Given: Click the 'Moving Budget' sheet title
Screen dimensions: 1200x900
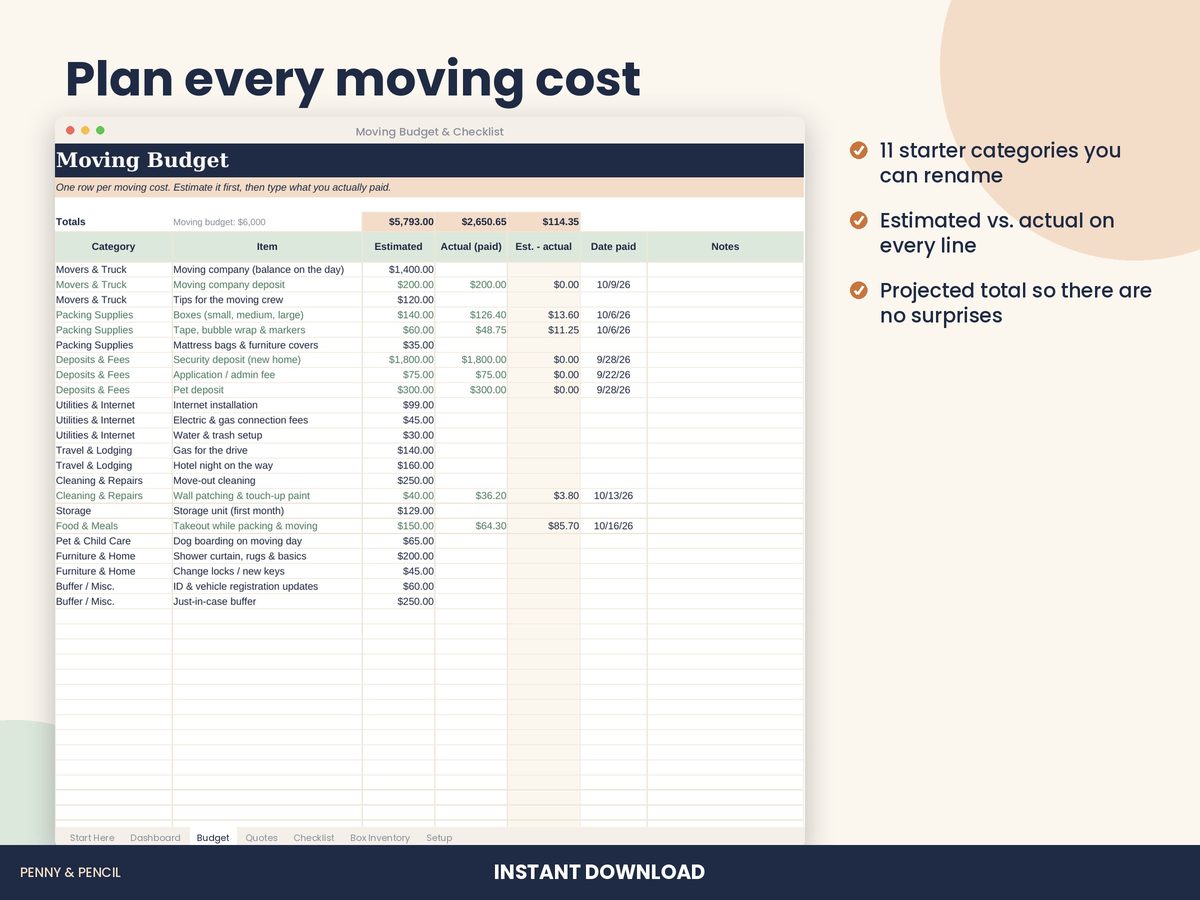Looking at the screenshot, I should coord(142,160).
